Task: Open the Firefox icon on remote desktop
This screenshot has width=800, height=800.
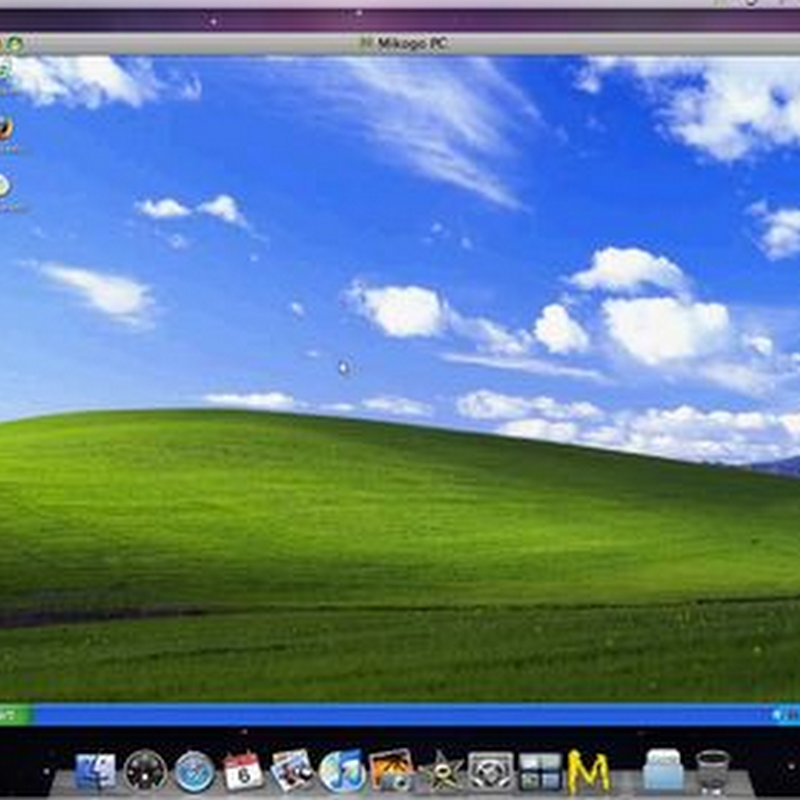Action: pos(5,128)
